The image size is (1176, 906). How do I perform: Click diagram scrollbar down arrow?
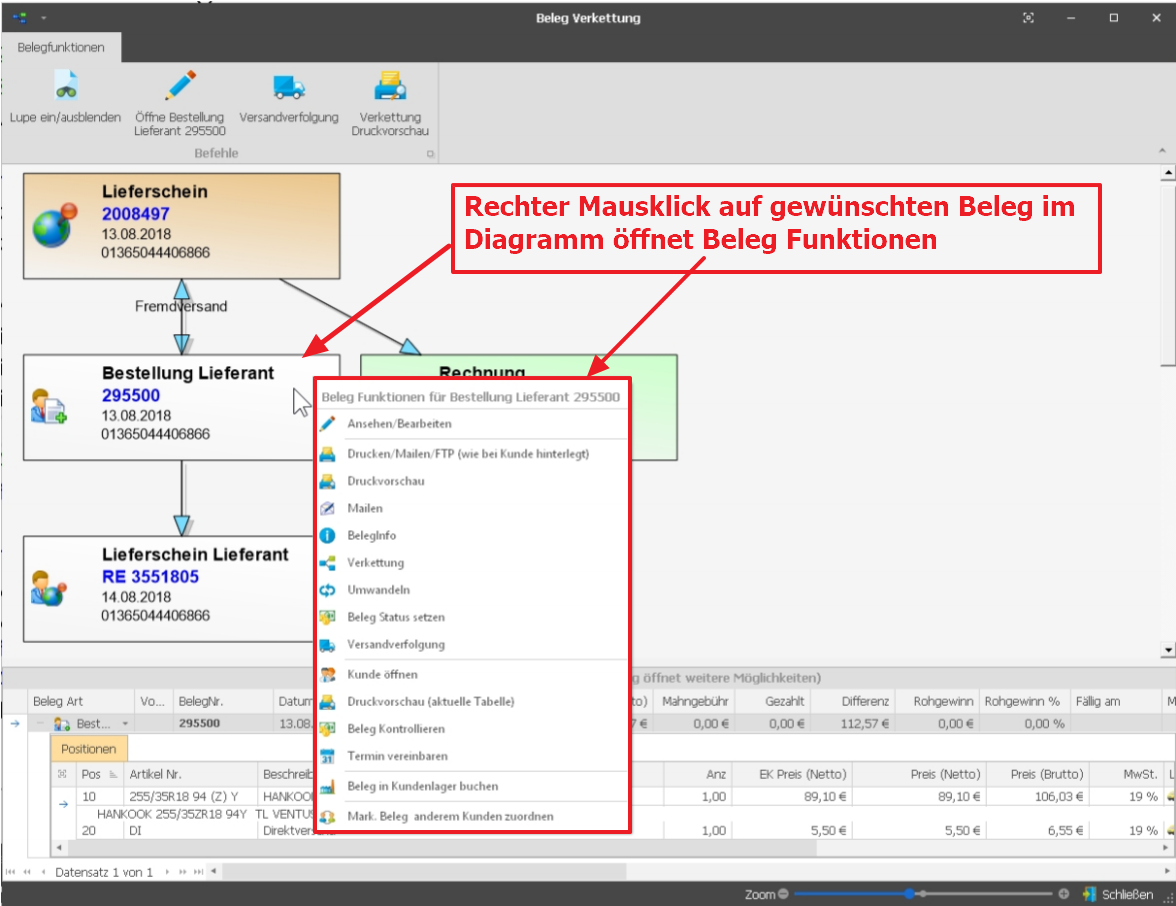click(1168, 650)
